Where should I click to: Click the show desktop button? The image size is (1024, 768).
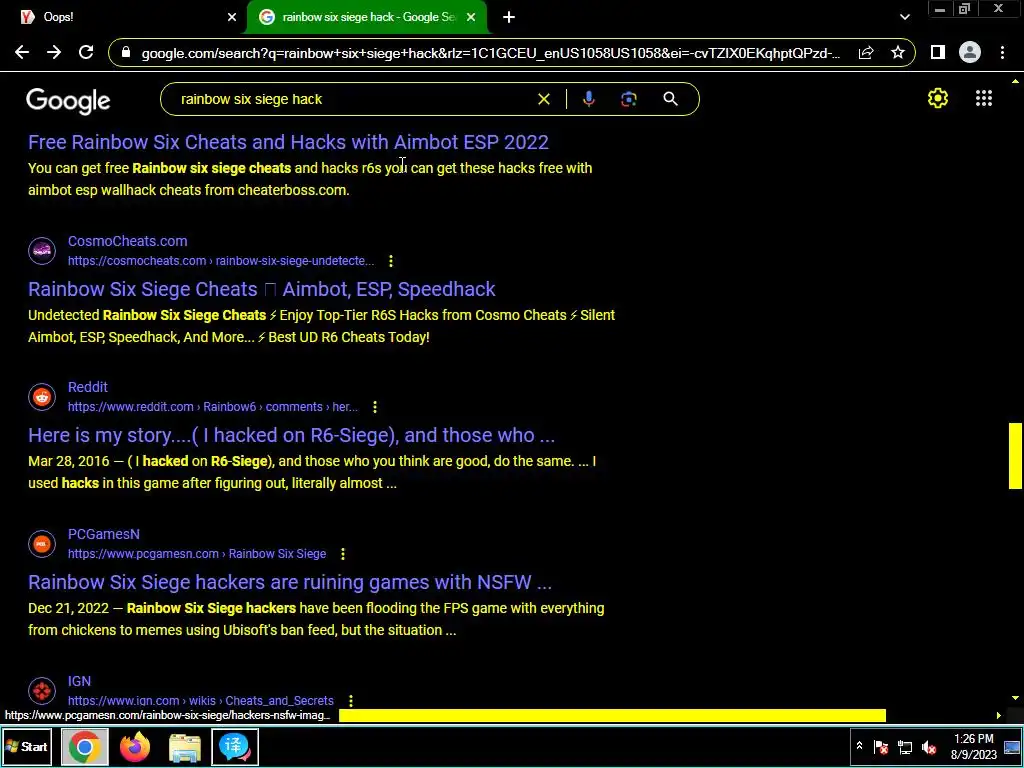1012,747
